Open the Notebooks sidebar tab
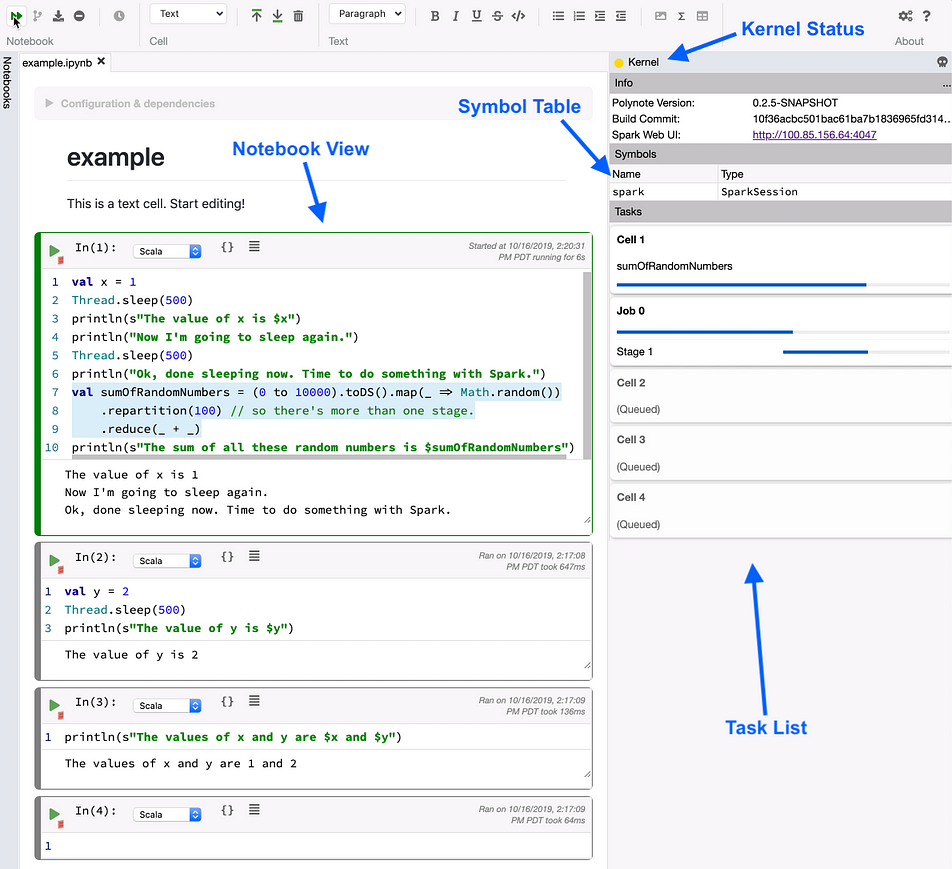 pos(7,83)
